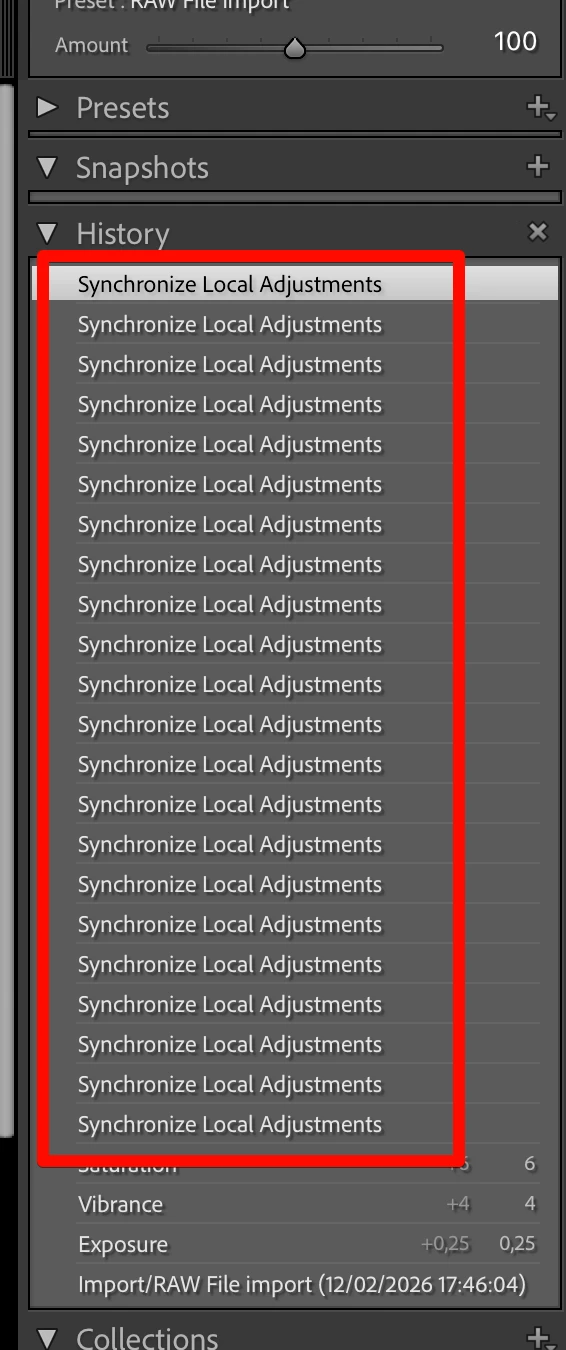Add a new preset with plus icon

coord(540,107)
